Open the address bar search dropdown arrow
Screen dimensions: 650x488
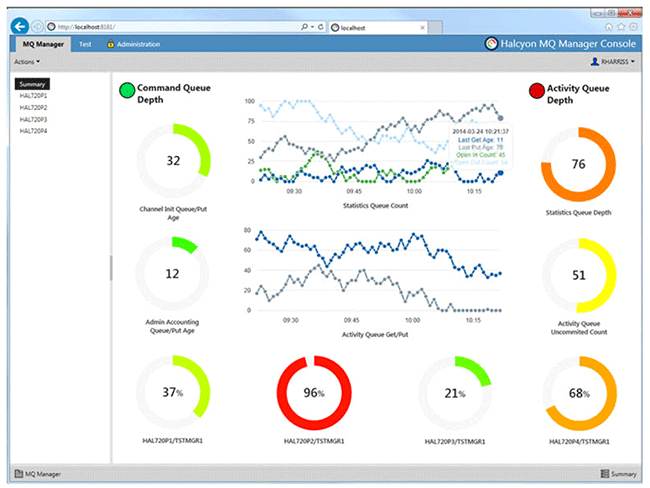(x=312, y=27)
